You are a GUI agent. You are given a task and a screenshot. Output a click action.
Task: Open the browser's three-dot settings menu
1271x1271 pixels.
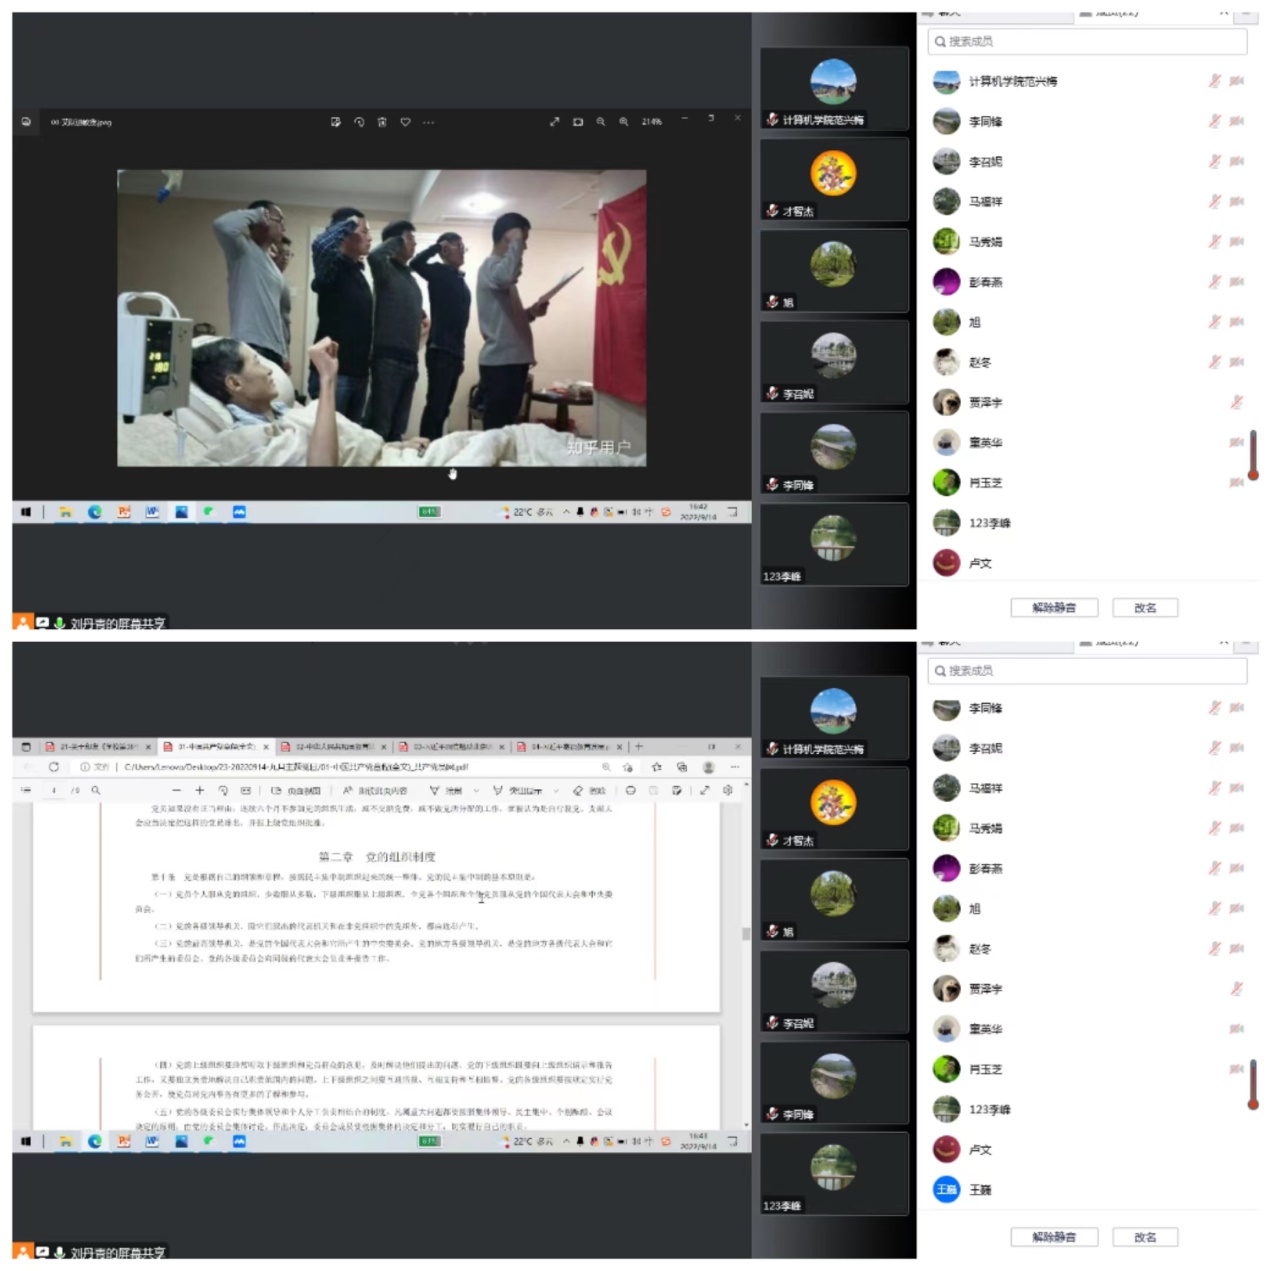click(x=734, y=767)
